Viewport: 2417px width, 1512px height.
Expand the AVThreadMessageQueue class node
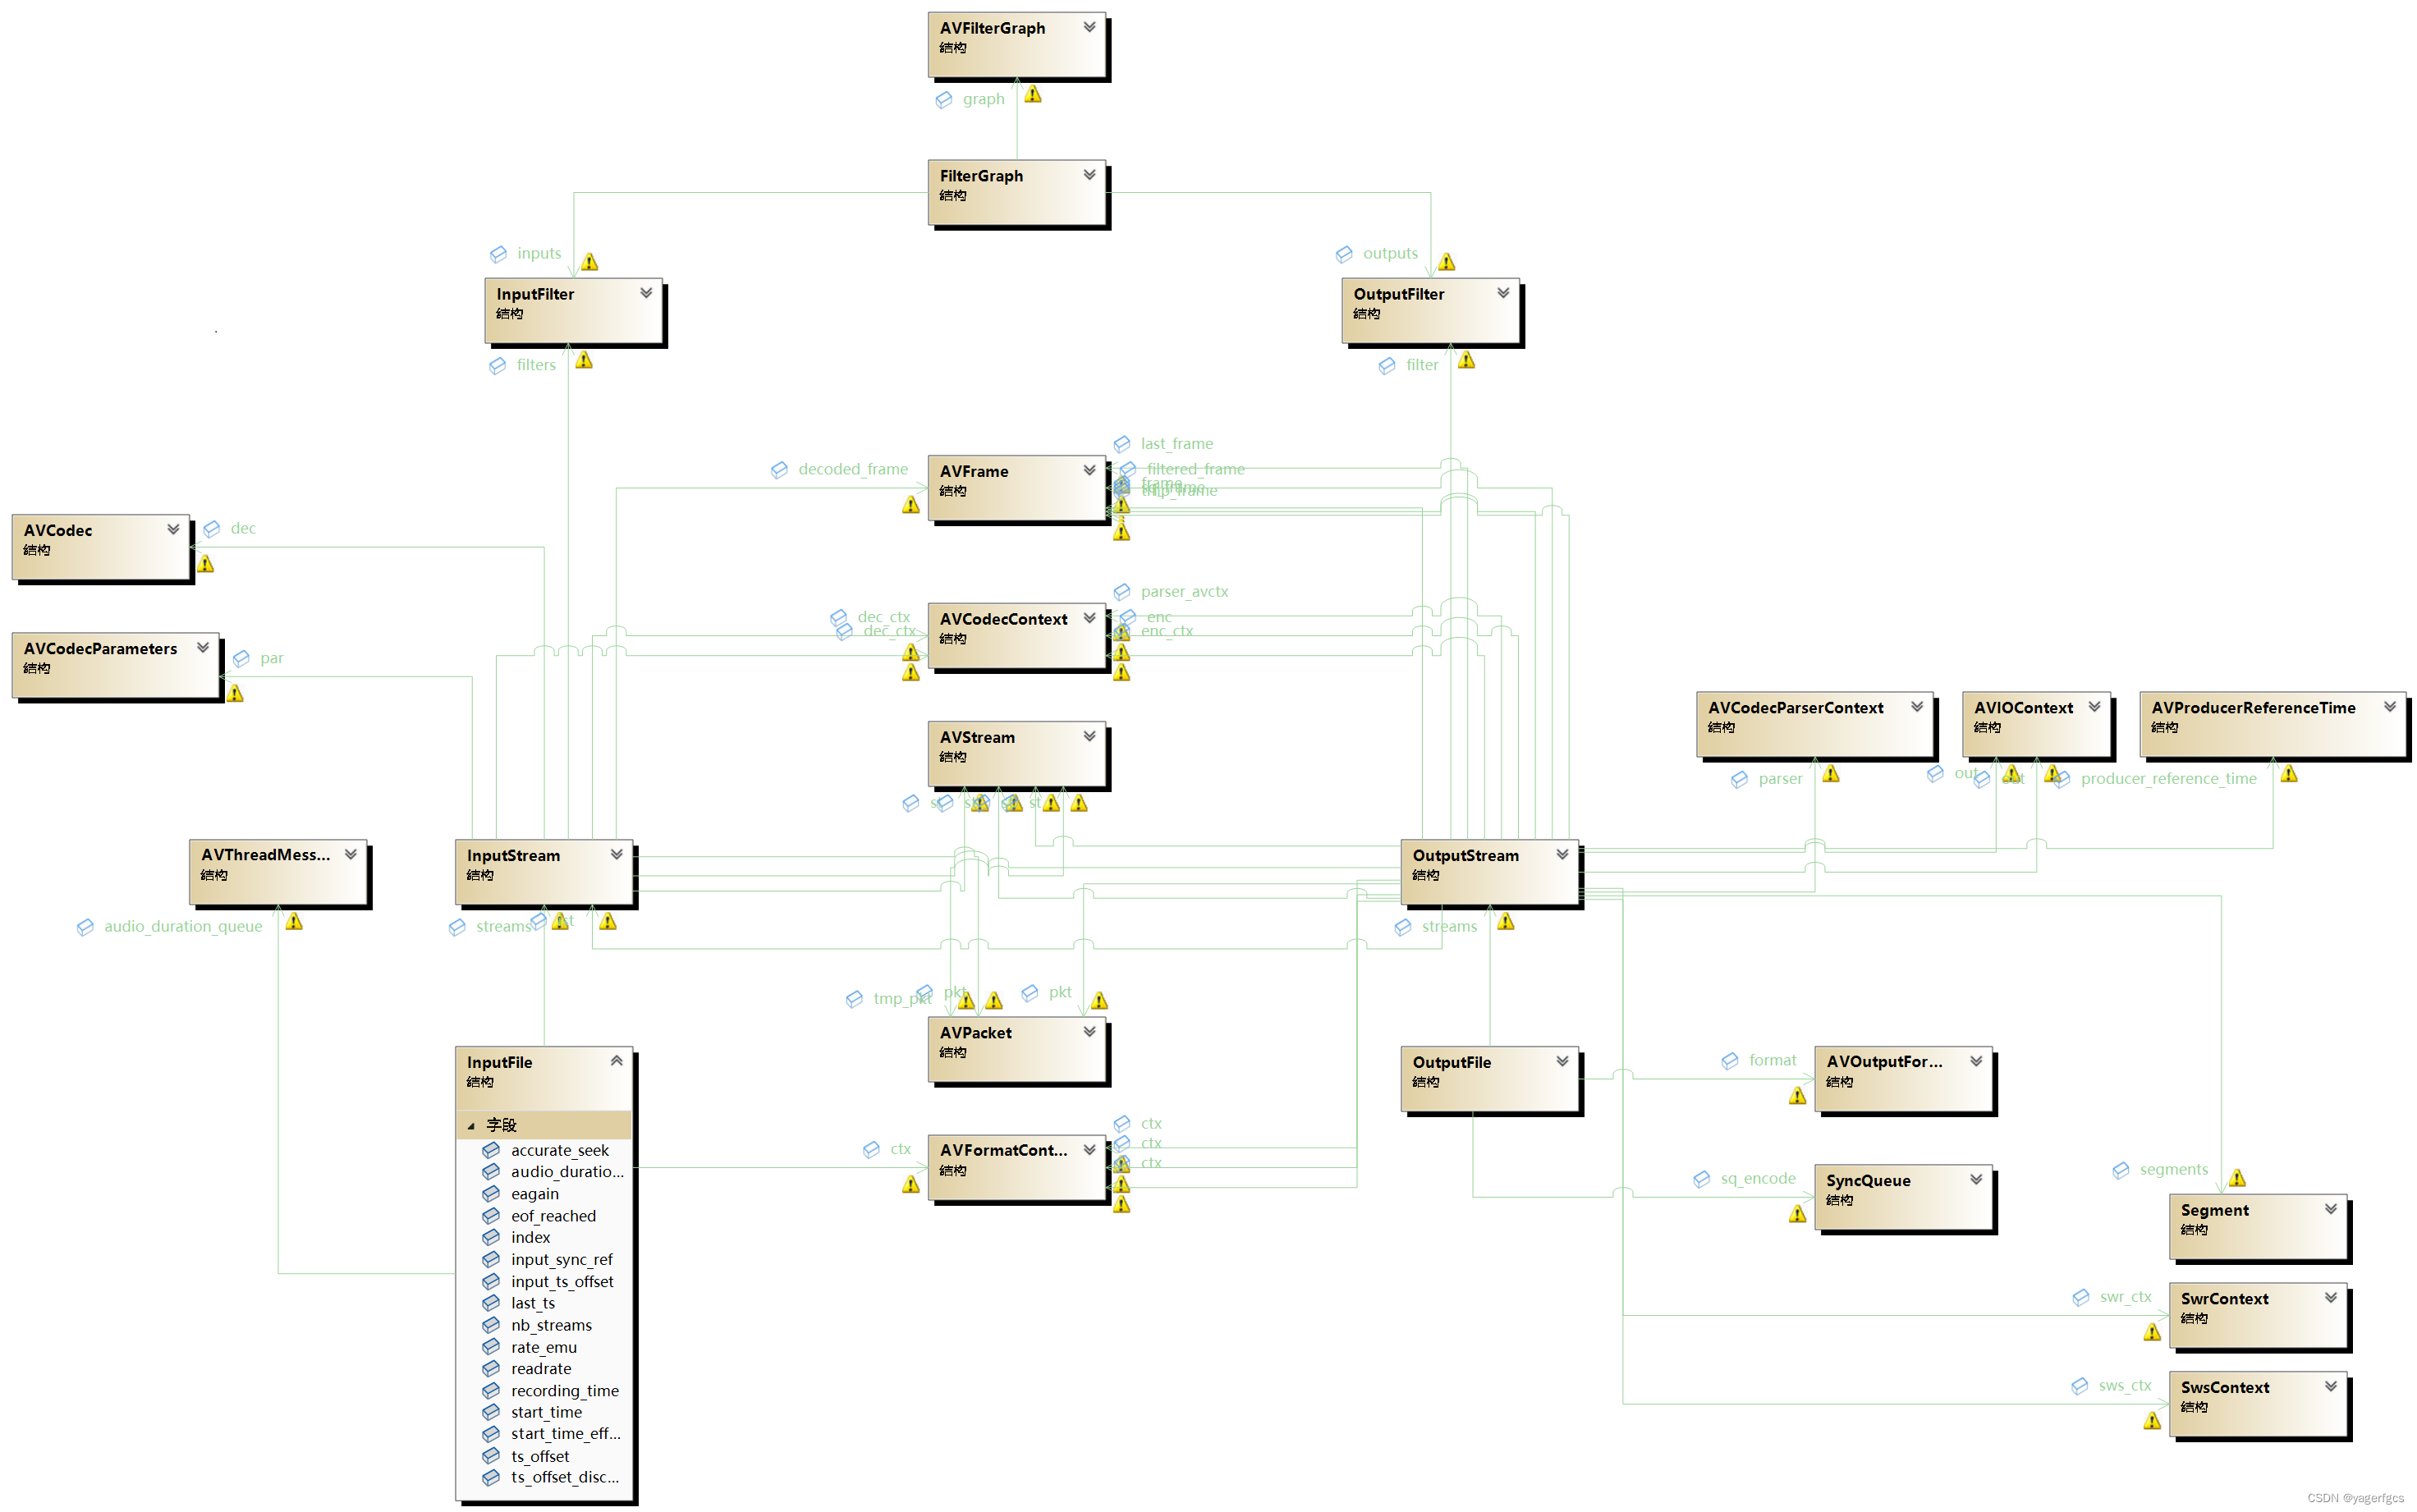[350, 854]
